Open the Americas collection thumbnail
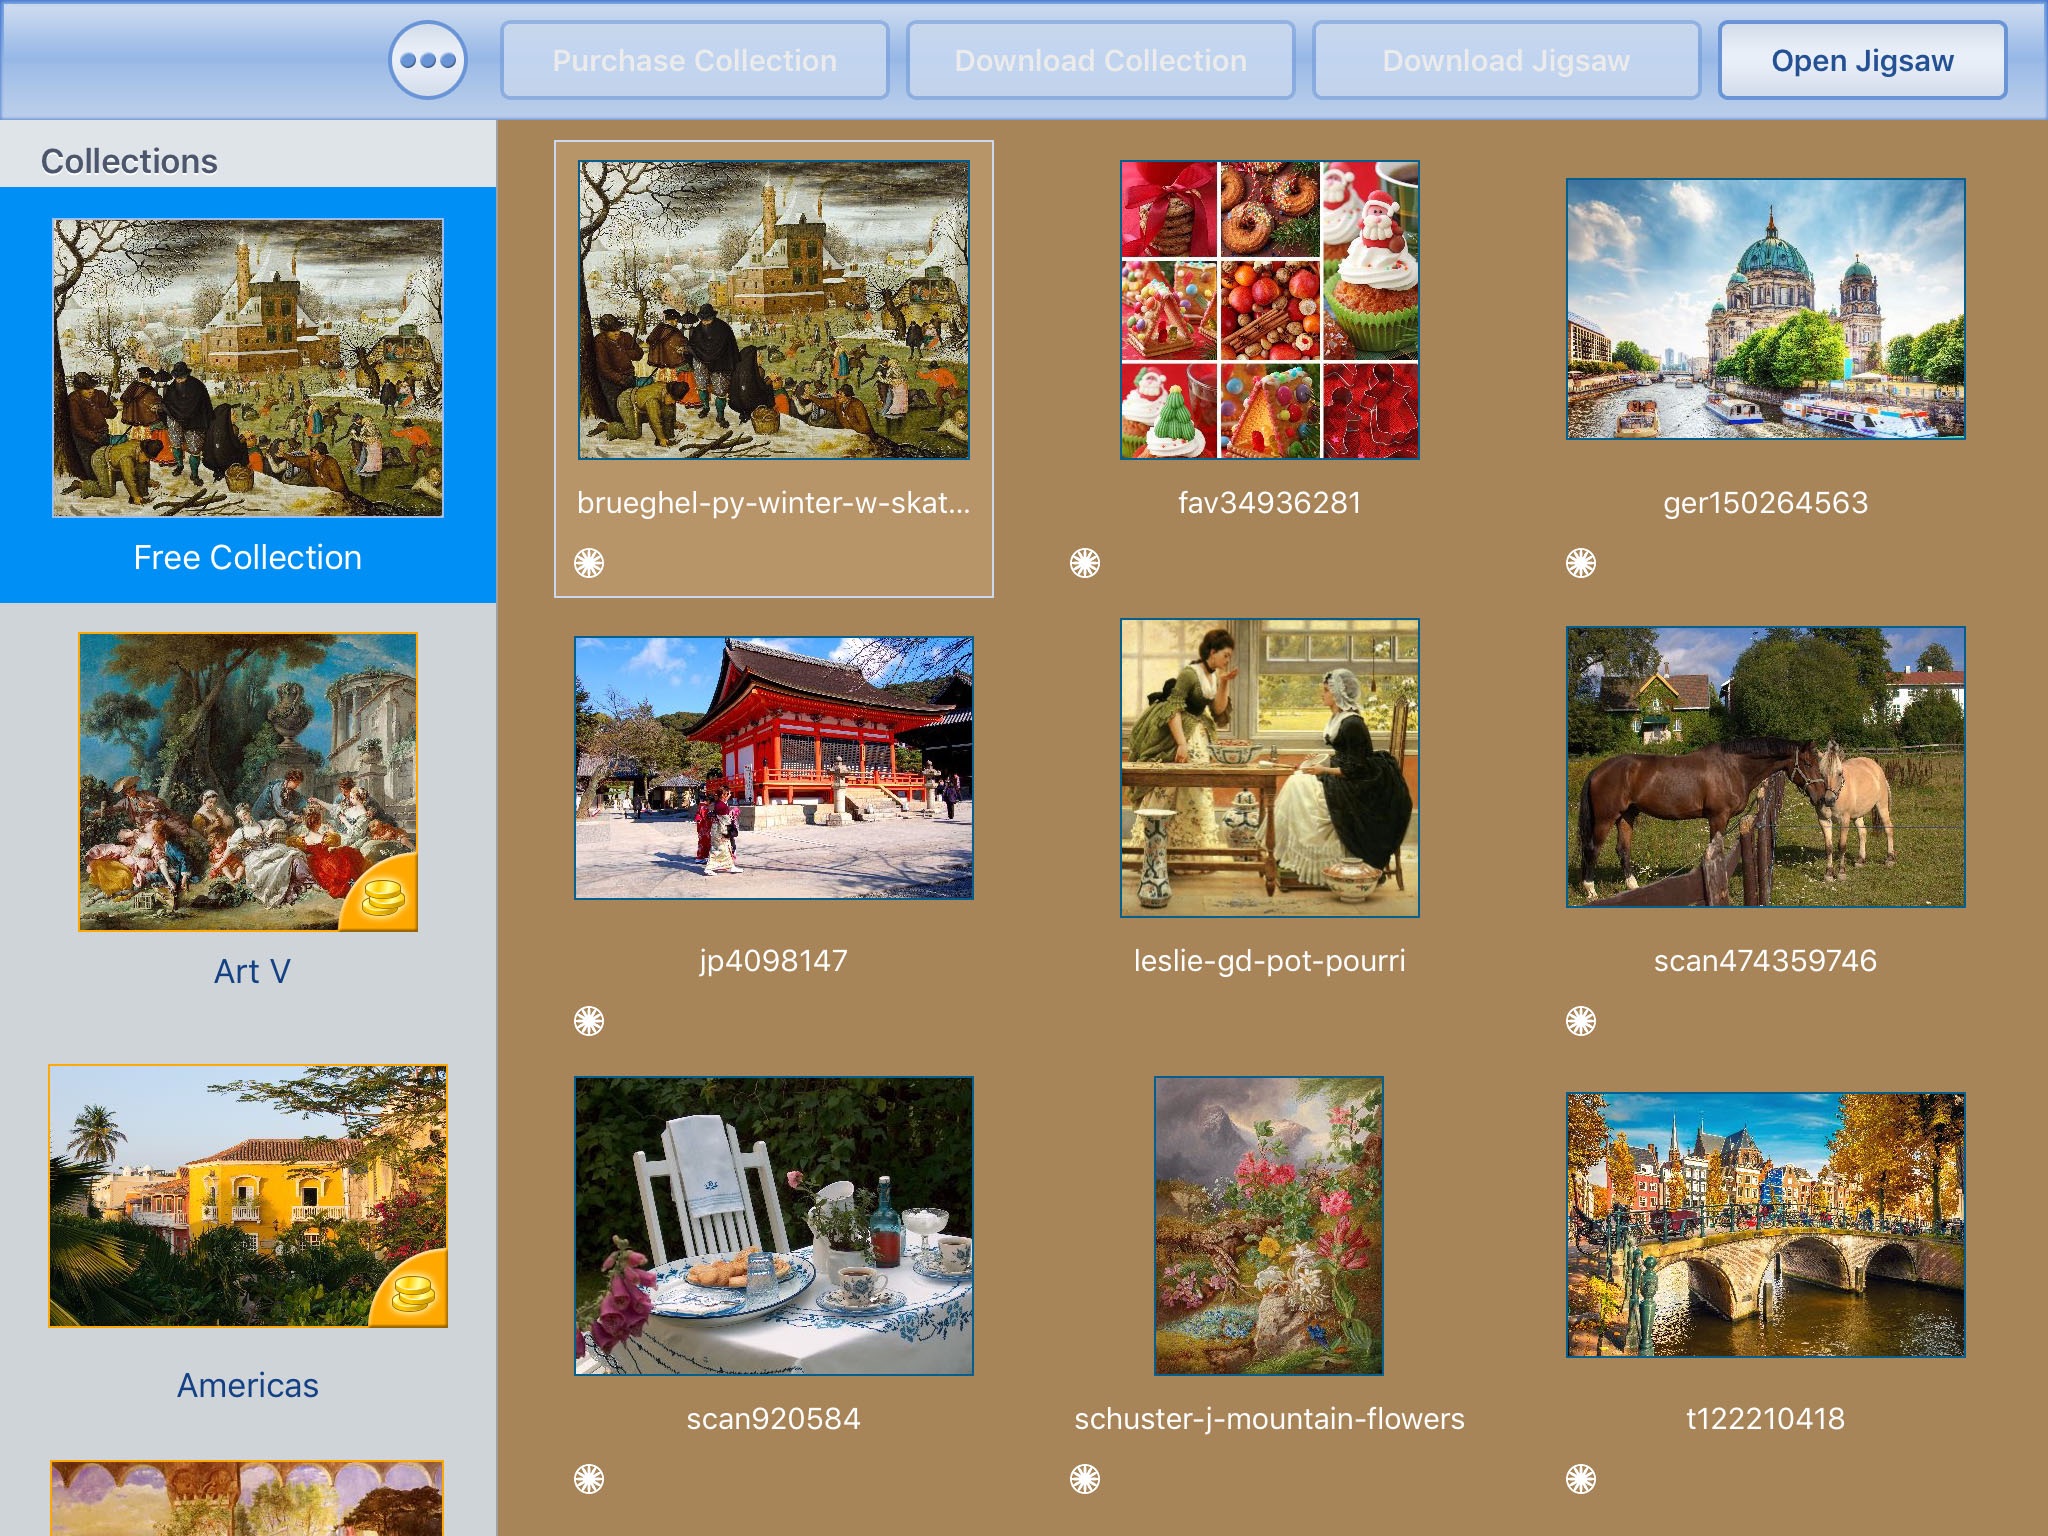 tap(248, 1196)
